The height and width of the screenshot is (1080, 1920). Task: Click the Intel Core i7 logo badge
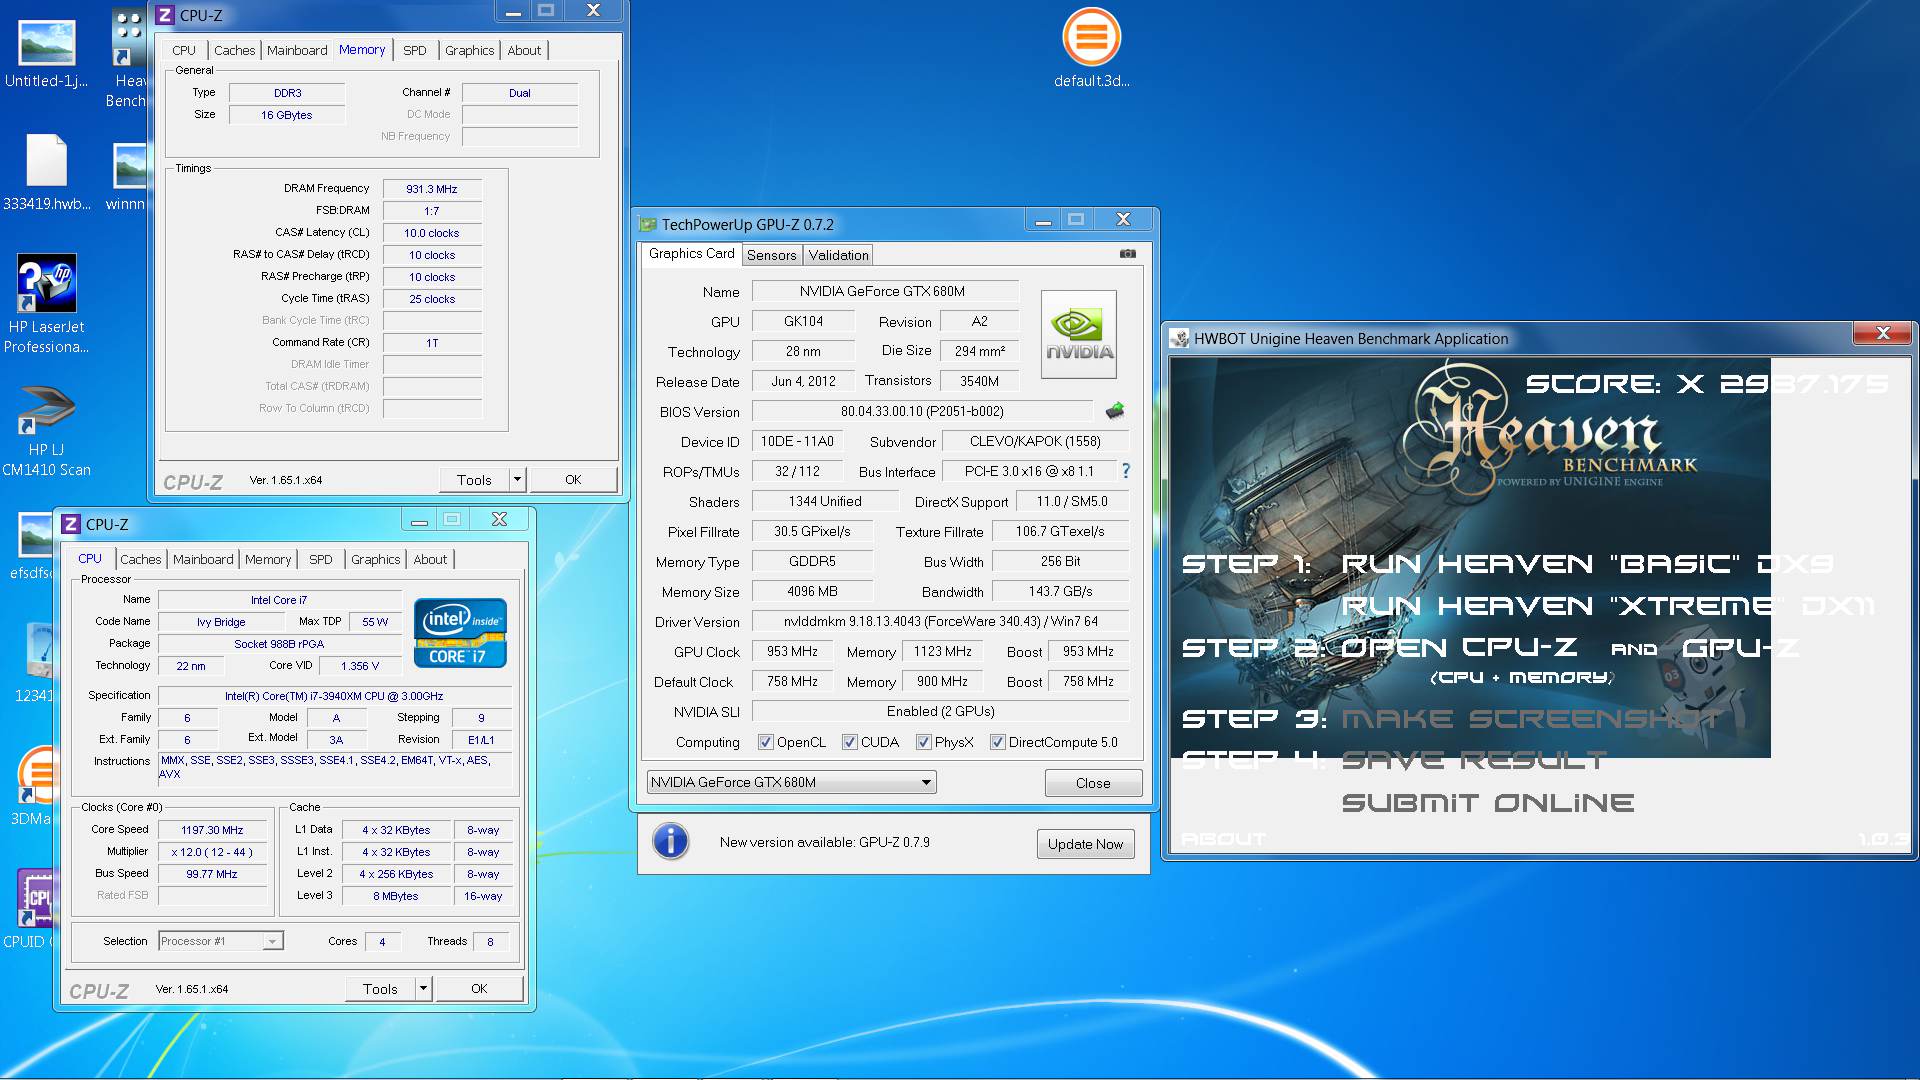(x=460, y=633)
